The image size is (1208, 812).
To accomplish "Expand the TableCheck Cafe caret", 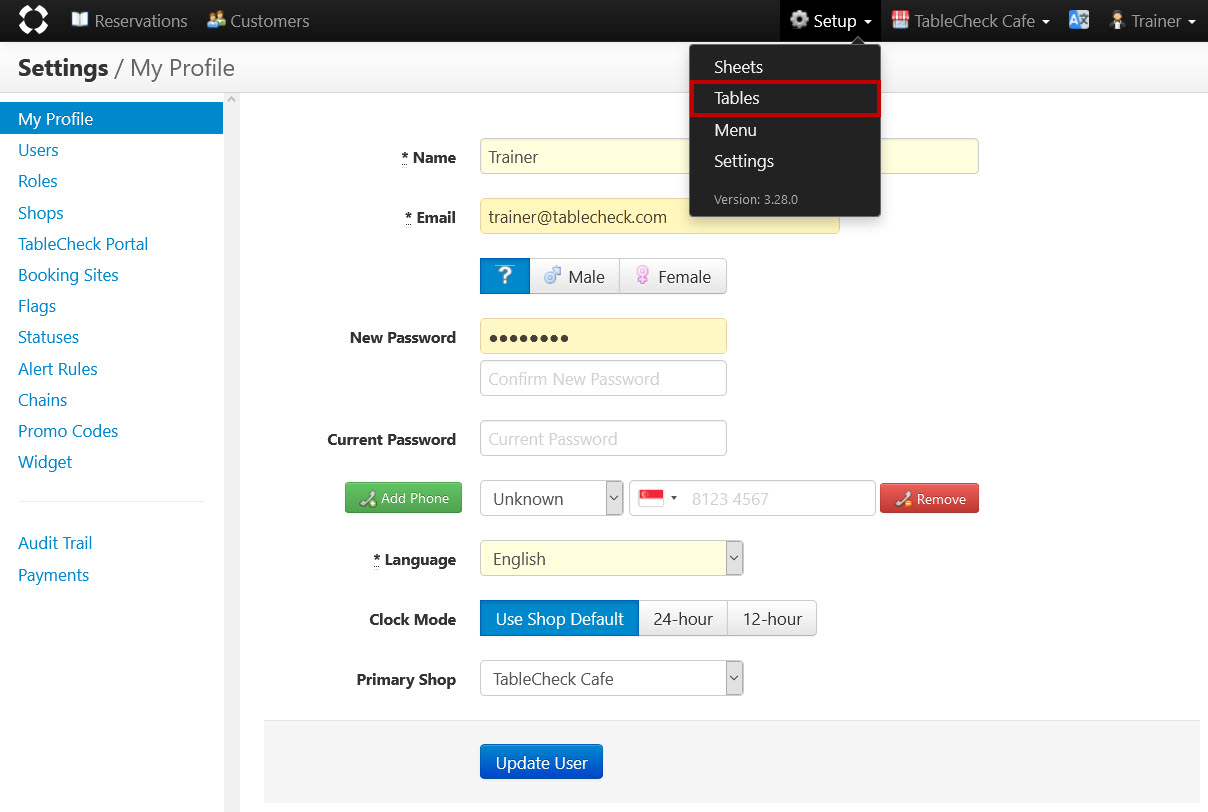I will [x=1046, y=22].
